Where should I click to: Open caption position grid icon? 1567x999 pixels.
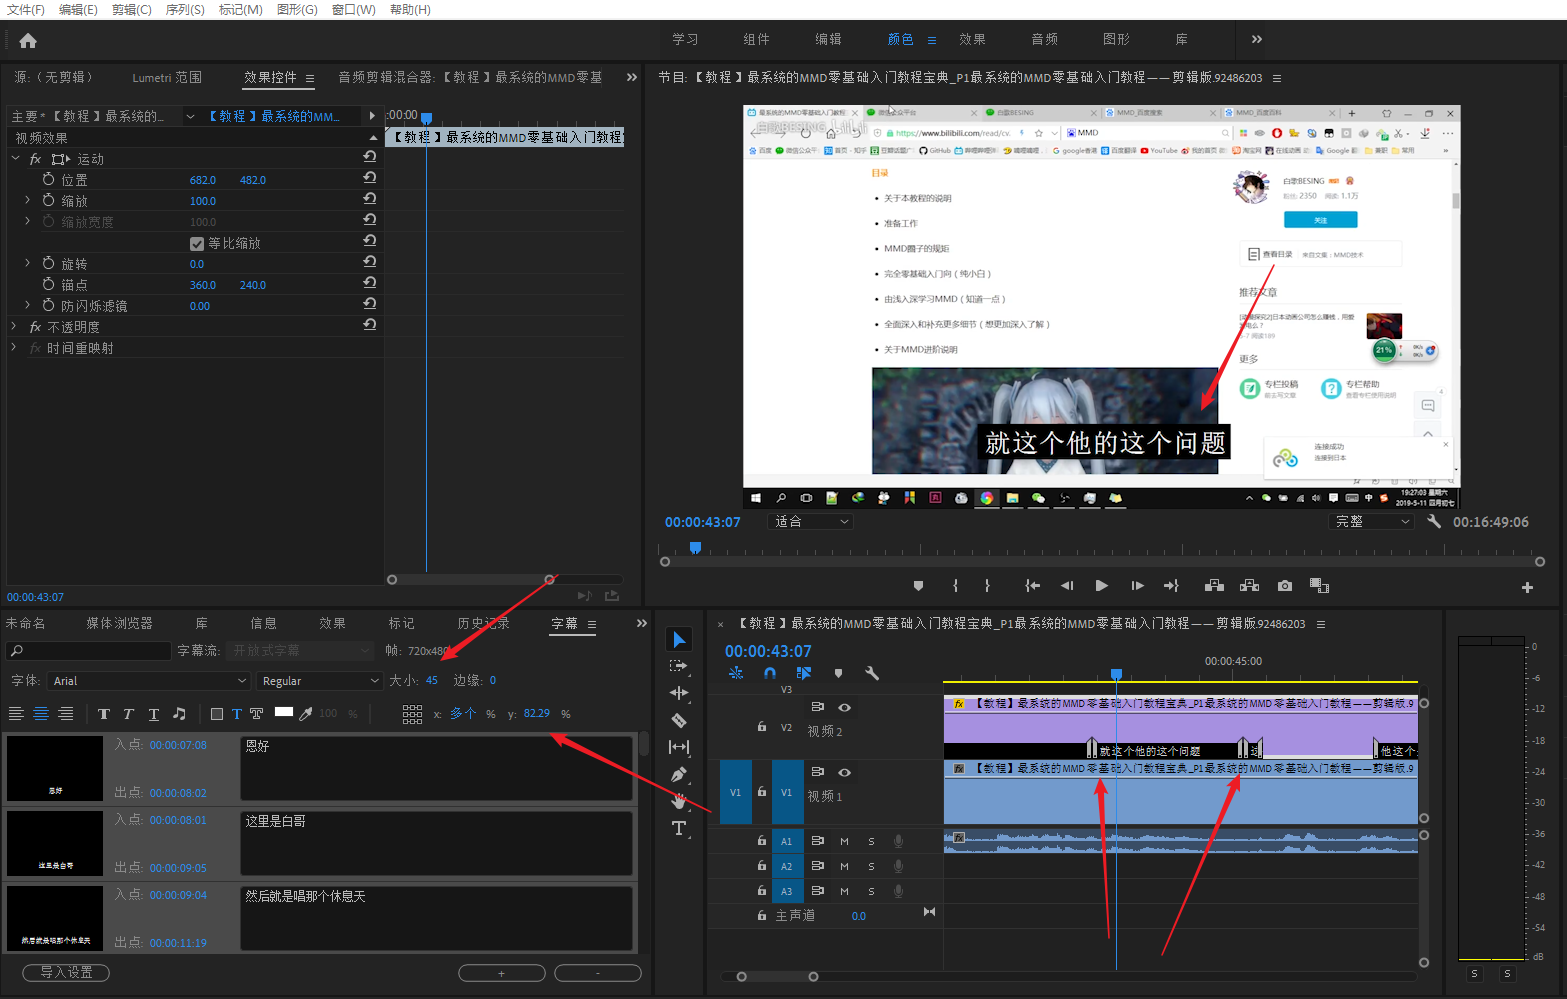[412, 714]
